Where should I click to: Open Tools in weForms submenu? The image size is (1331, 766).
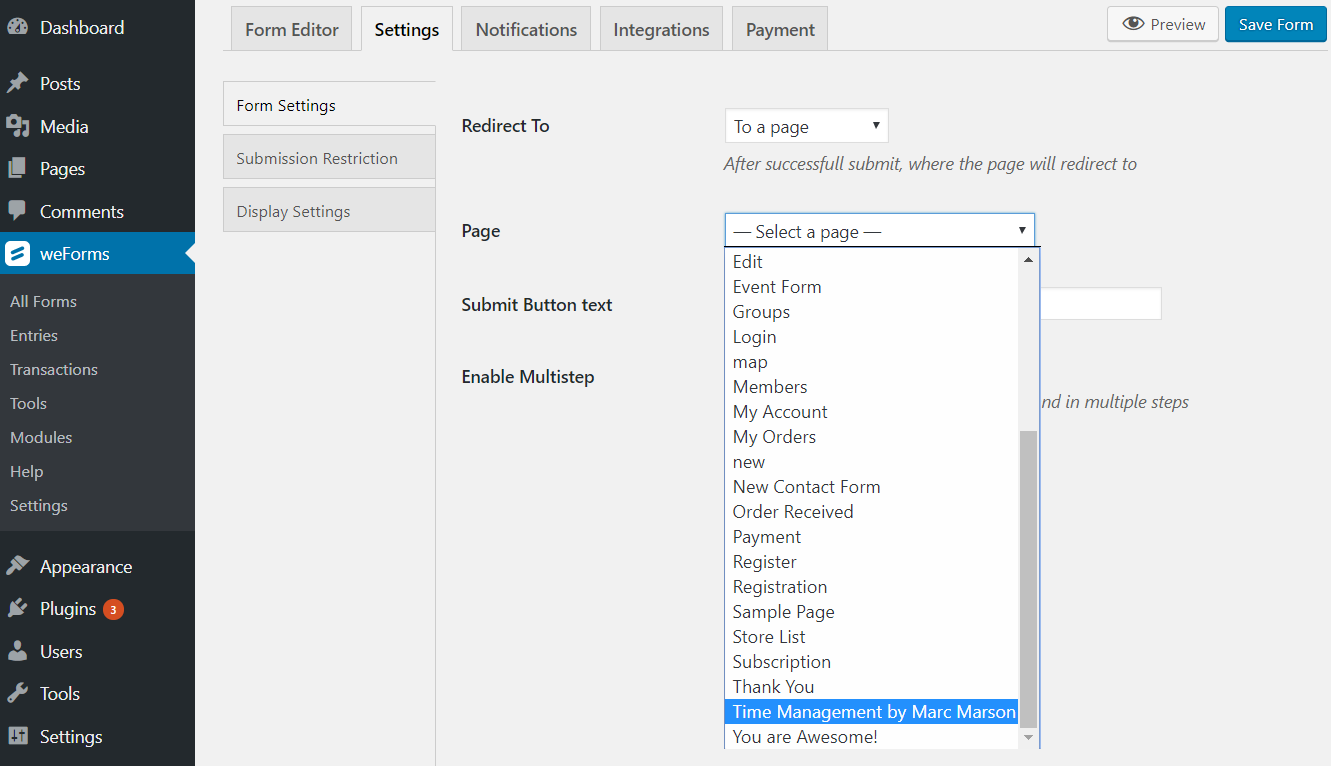point(28,403)
